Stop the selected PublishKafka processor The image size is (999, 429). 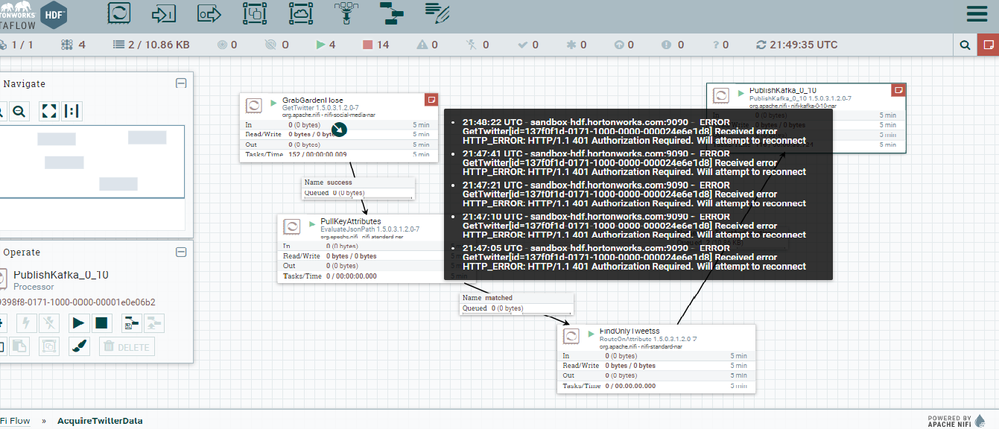[x=101, y=323]
